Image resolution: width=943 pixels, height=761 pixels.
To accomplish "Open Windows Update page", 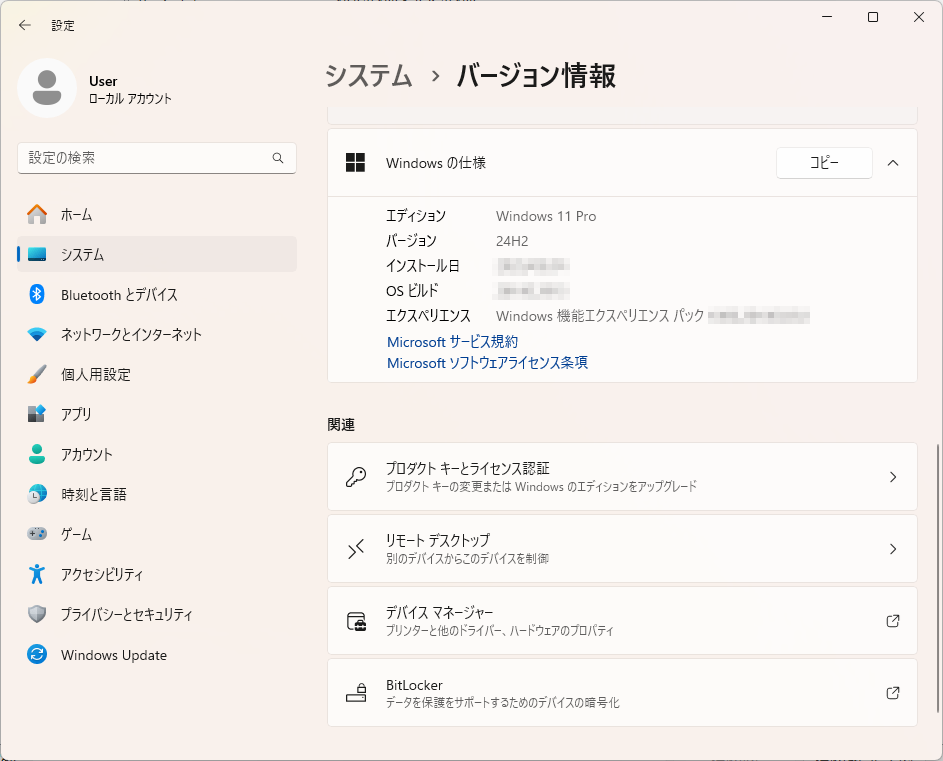I will click(x=157, y=655).
